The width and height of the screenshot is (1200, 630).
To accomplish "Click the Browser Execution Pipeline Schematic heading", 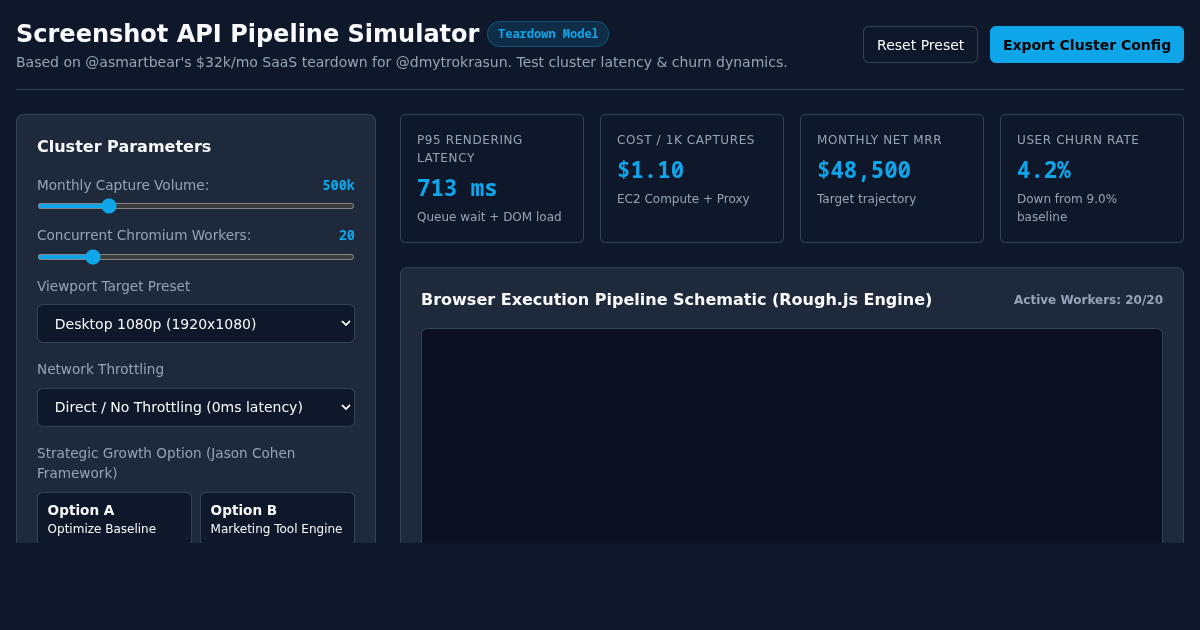I will (x=676, y=300).
